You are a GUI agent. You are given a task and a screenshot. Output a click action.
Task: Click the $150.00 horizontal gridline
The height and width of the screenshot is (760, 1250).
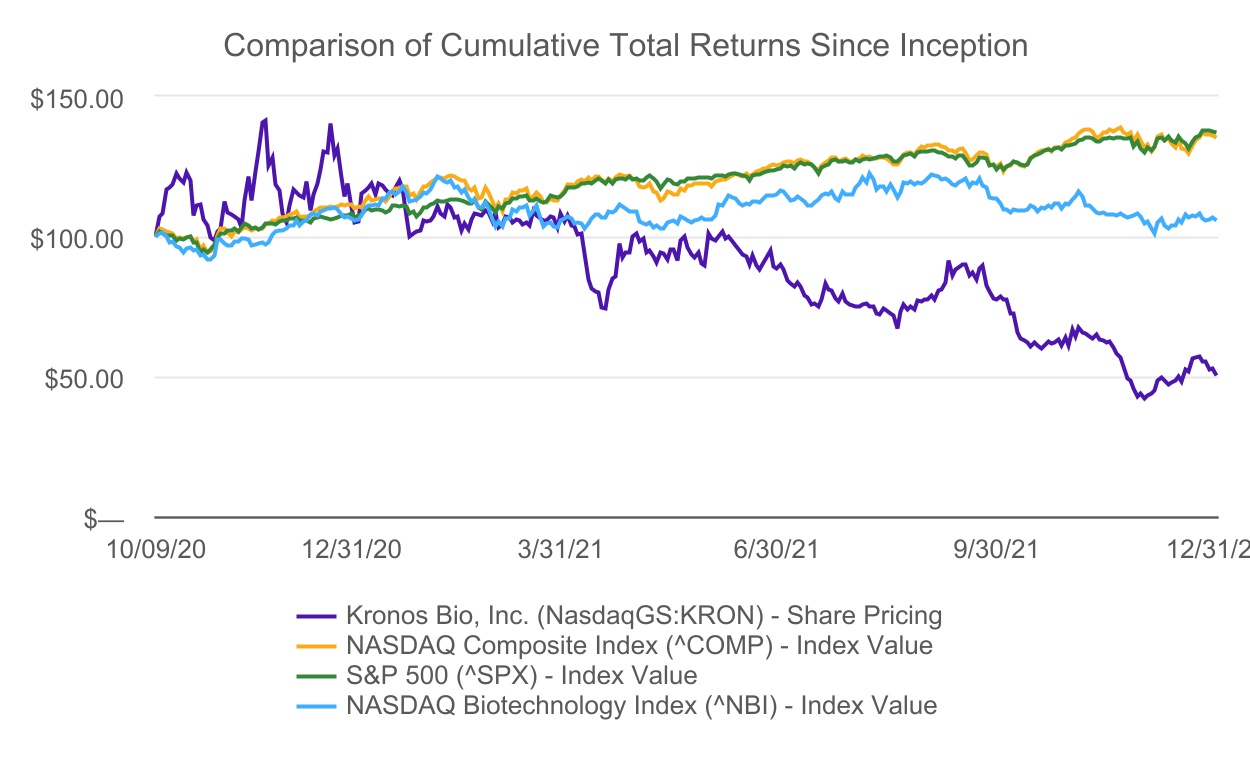(700, 97)
